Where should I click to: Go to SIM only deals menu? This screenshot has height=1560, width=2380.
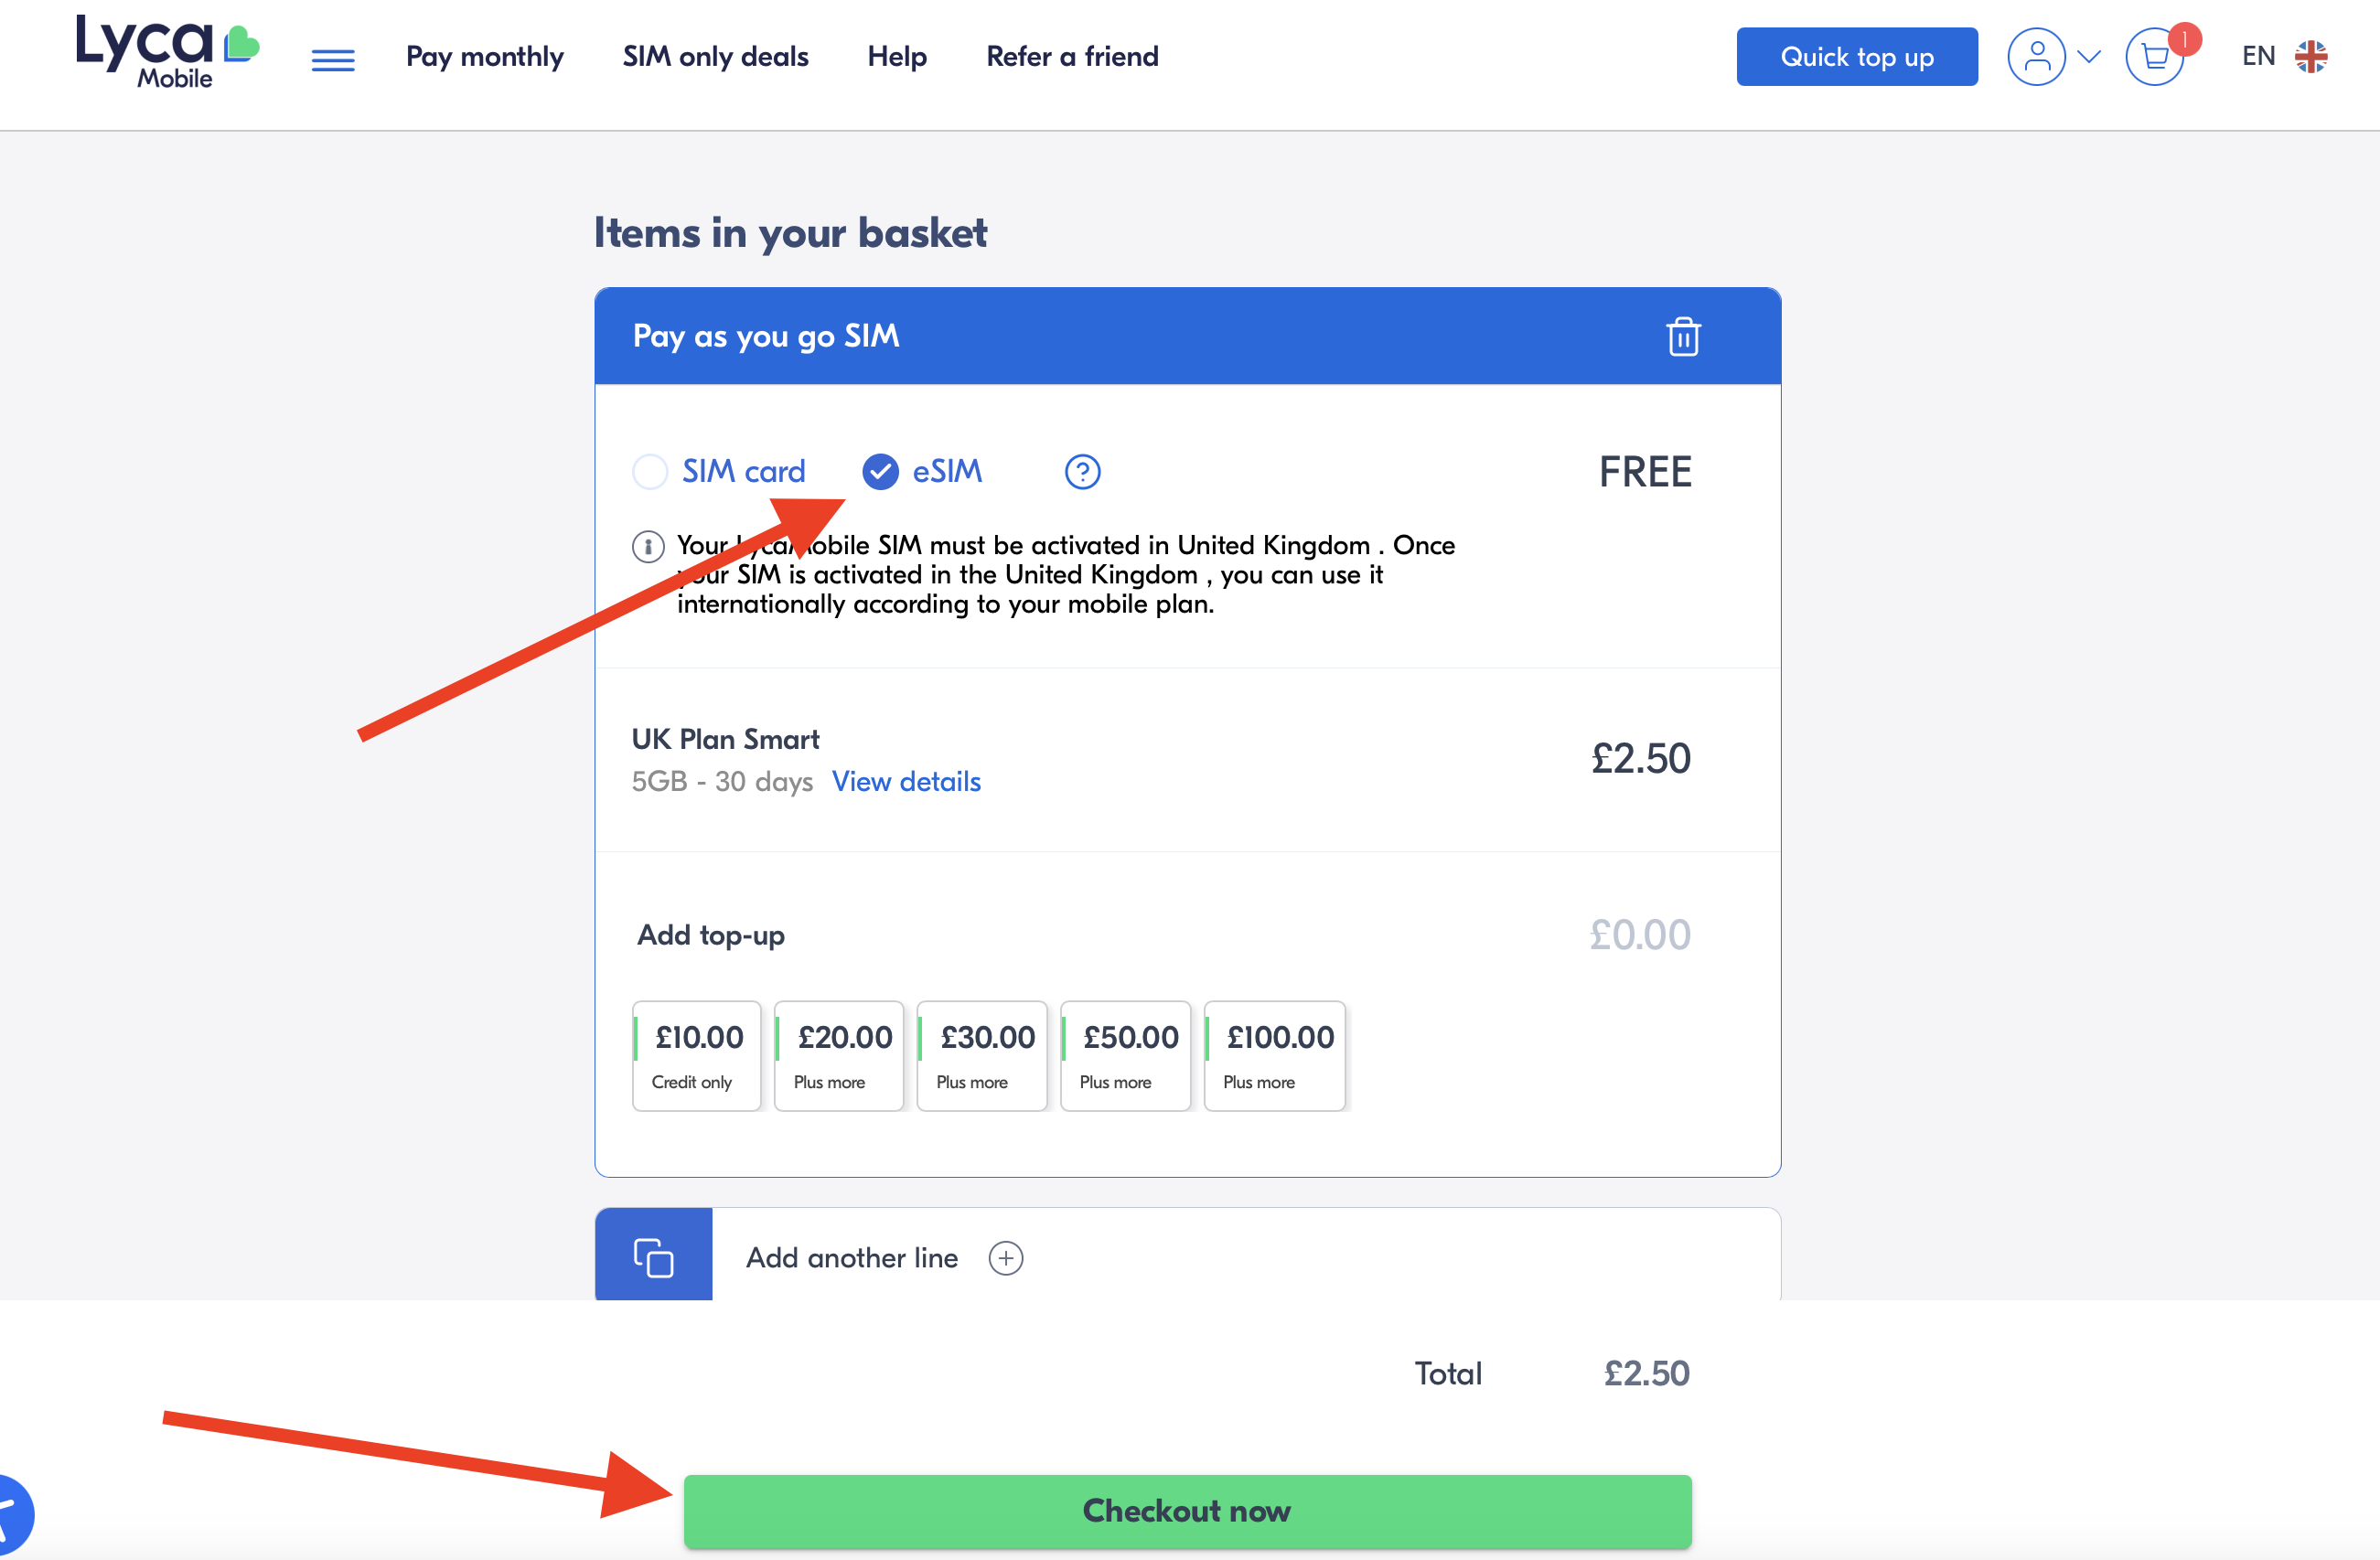pyautogui.click(x=715, y=57)
